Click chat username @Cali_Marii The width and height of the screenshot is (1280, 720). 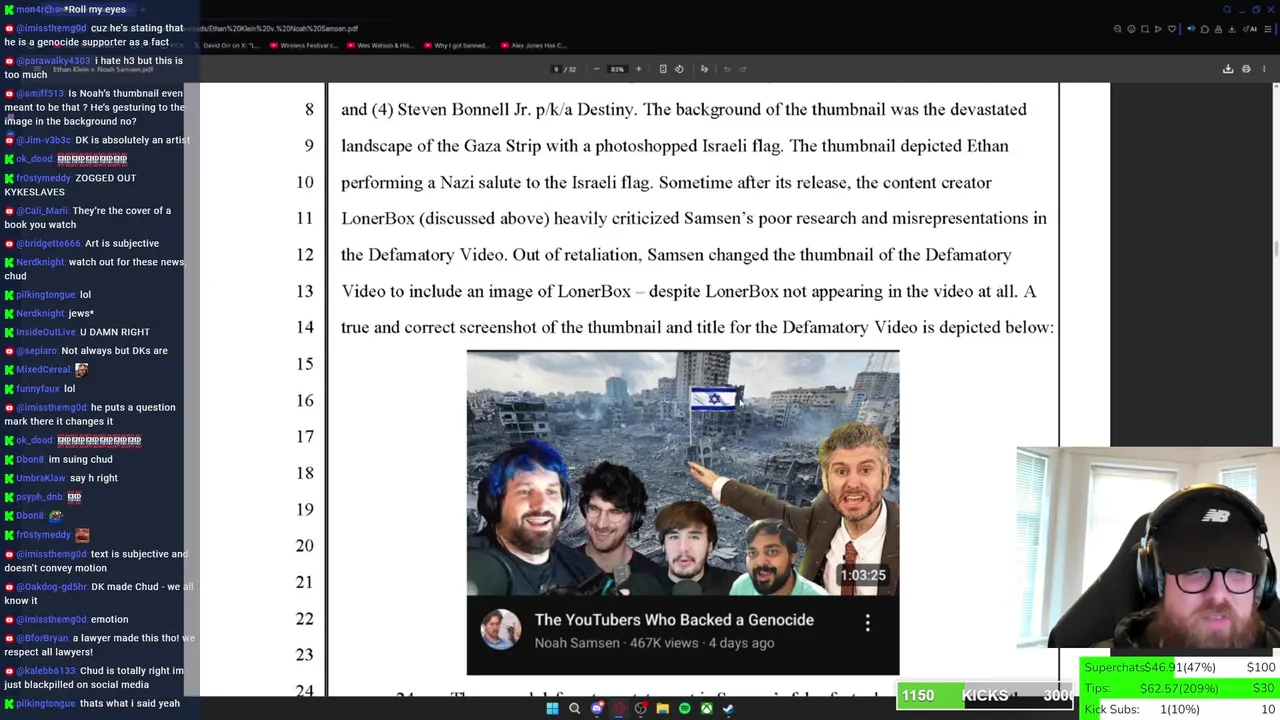(x=42, y=211)
